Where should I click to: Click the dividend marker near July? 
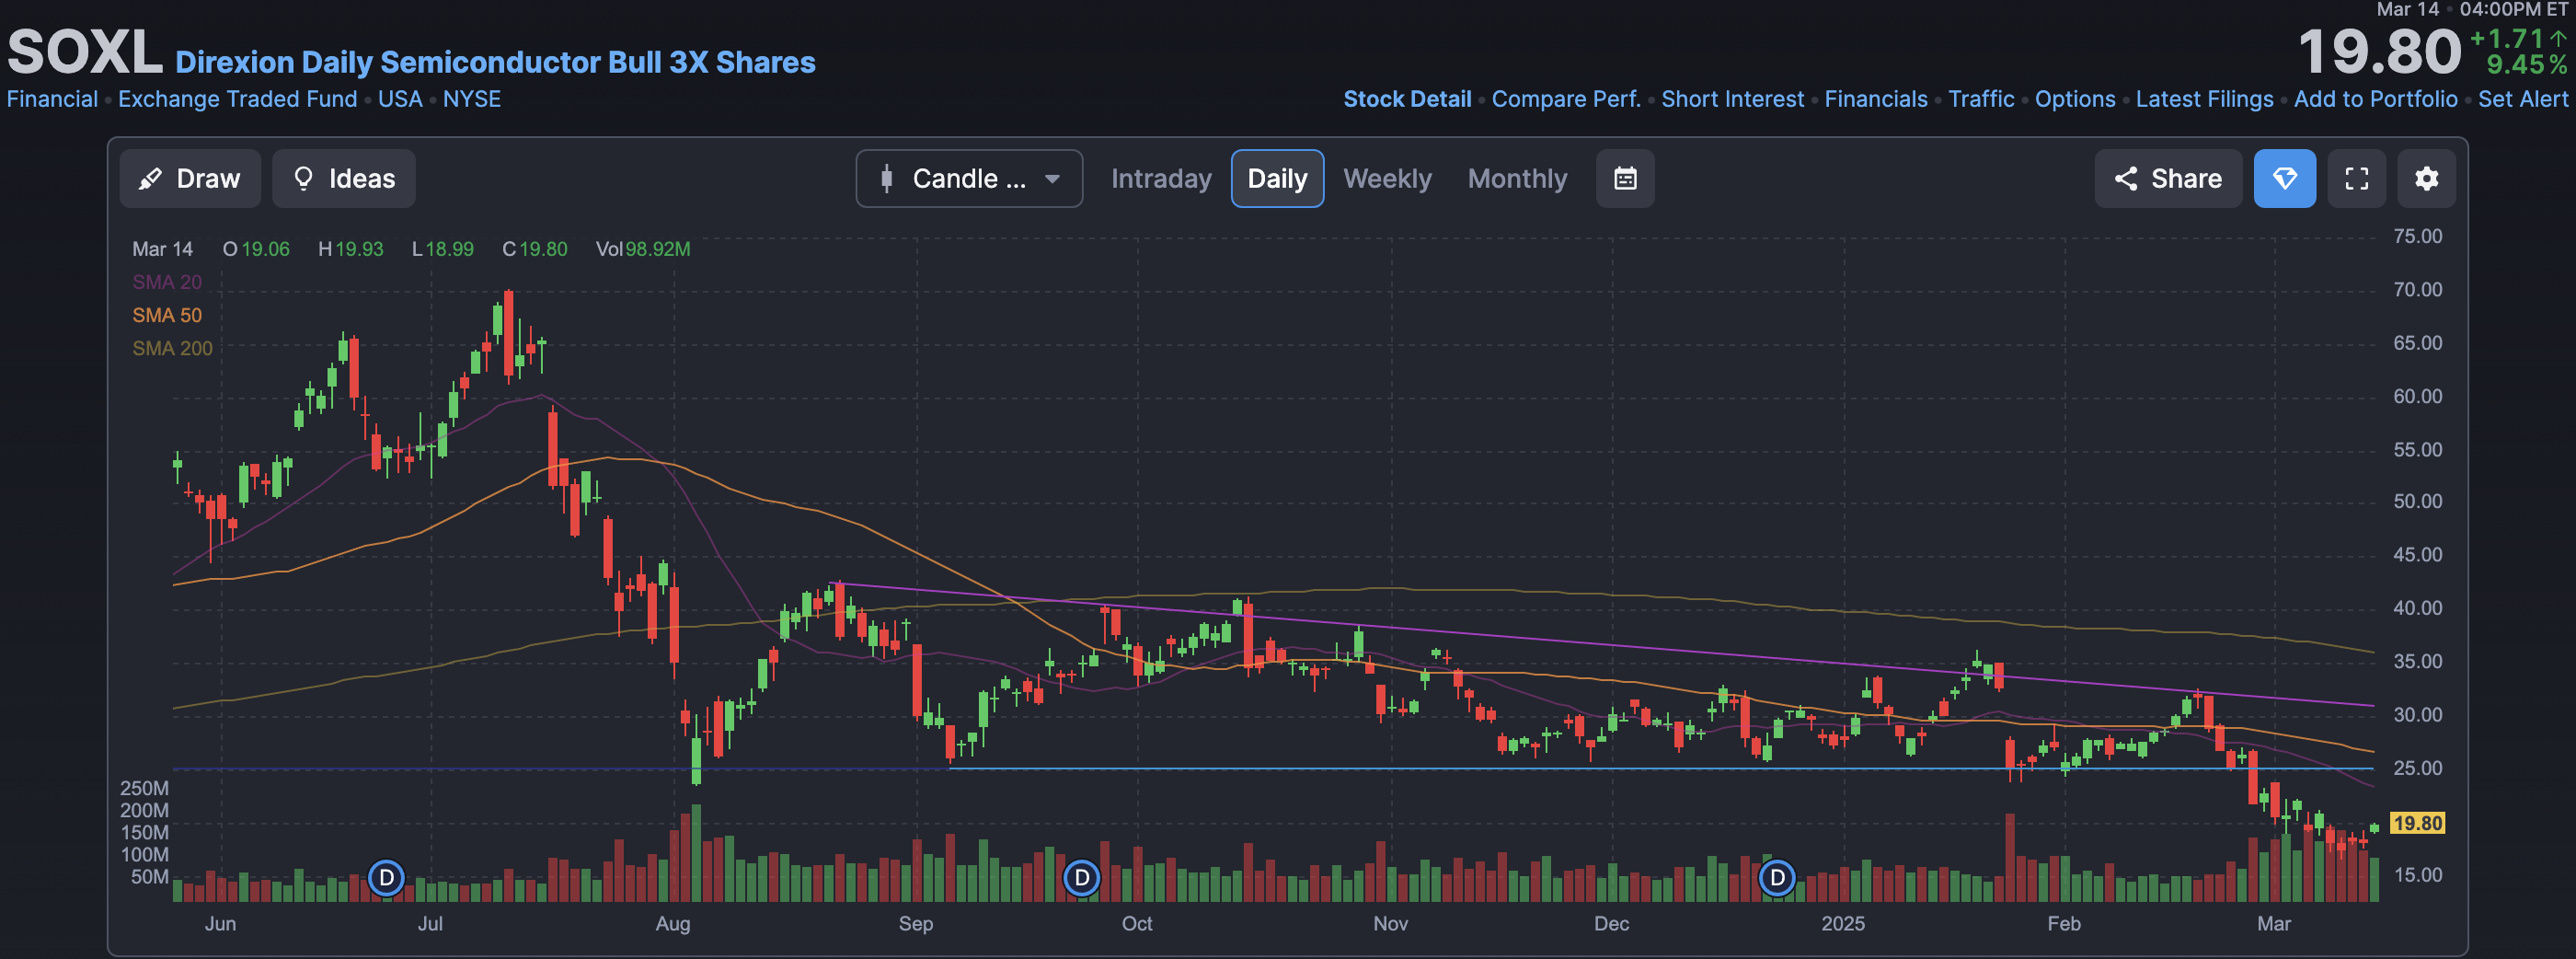click(x=386, y=878)
